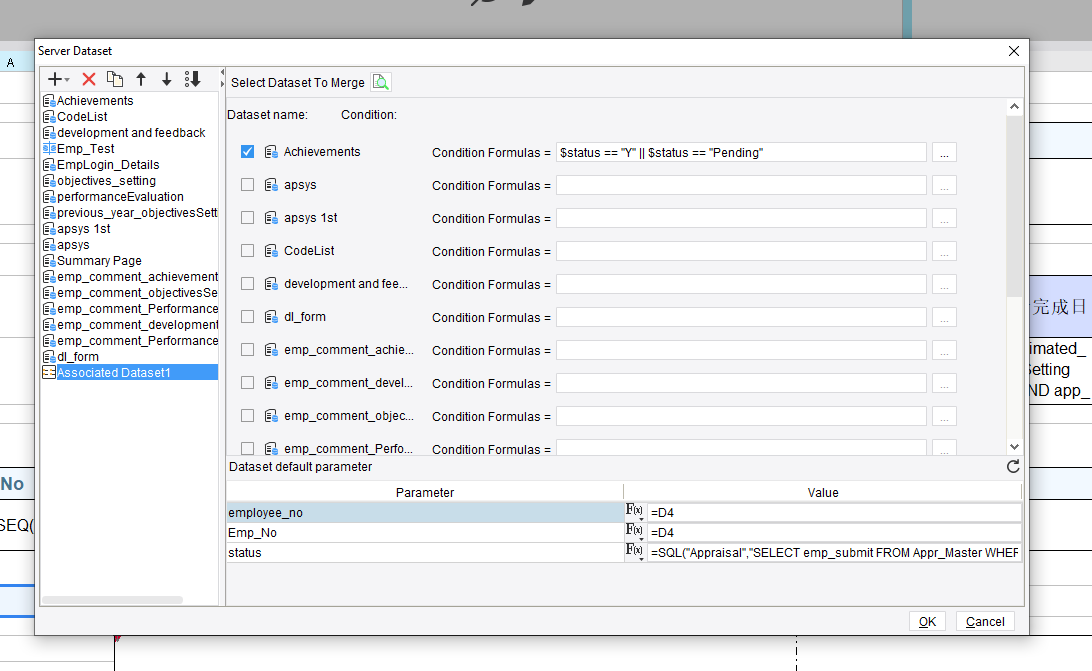Sort datasets with sort icon
This screenshot has height=671, width=1092.
(192, 79)
